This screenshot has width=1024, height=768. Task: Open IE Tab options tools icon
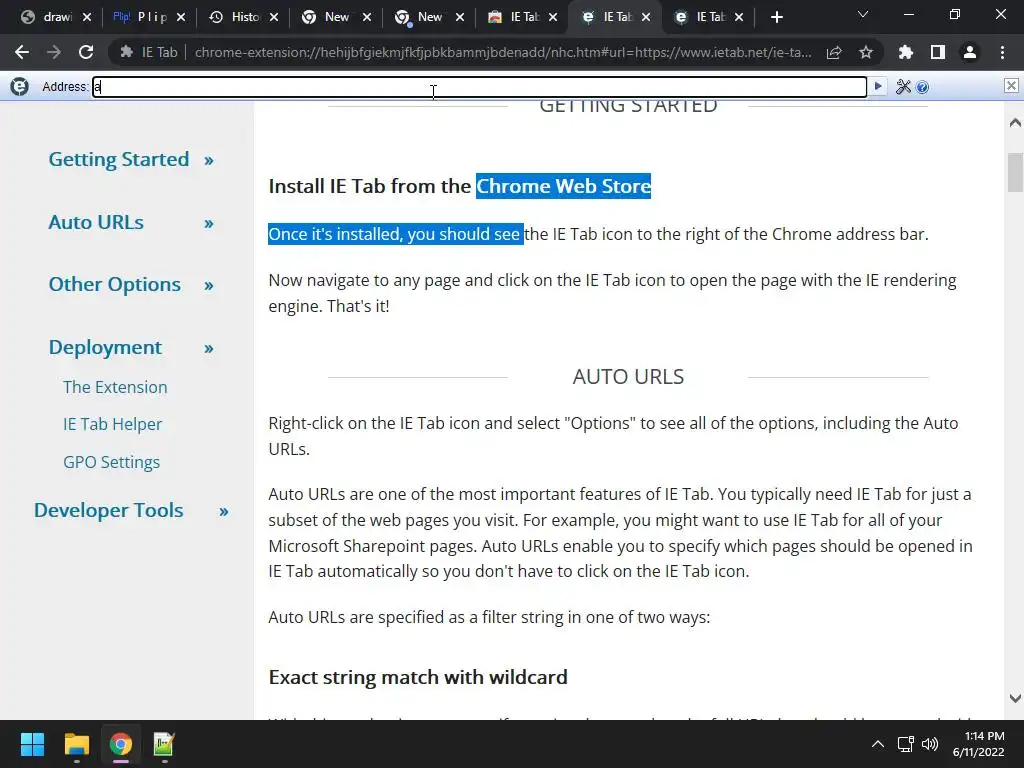pos(903,86)
